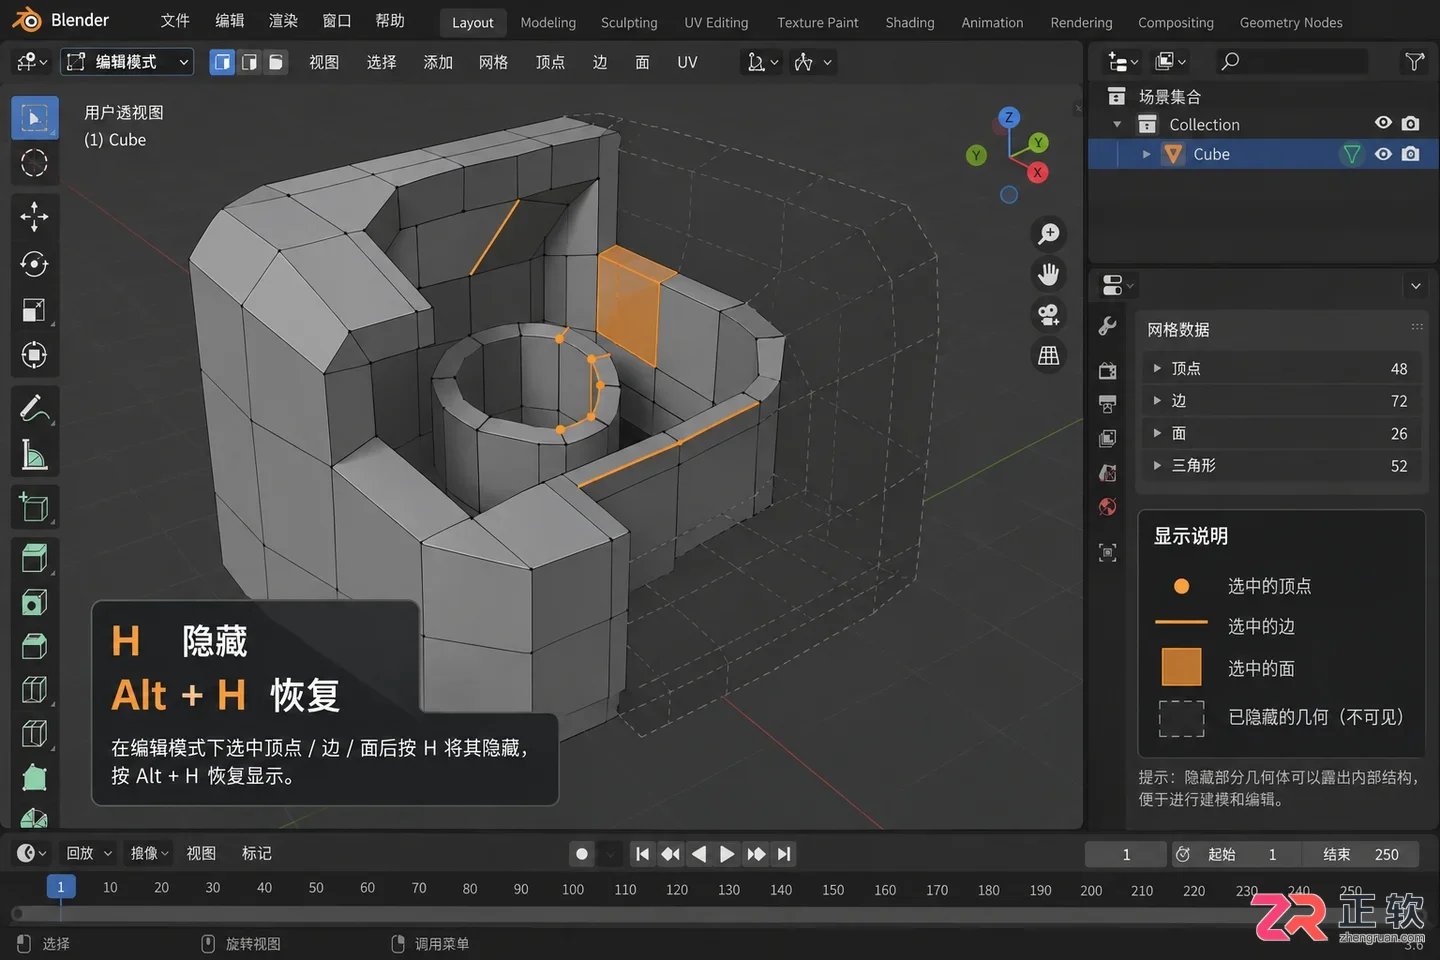Activate the 3D Cursor tool
1440x960 pixels.
point(34,163)
